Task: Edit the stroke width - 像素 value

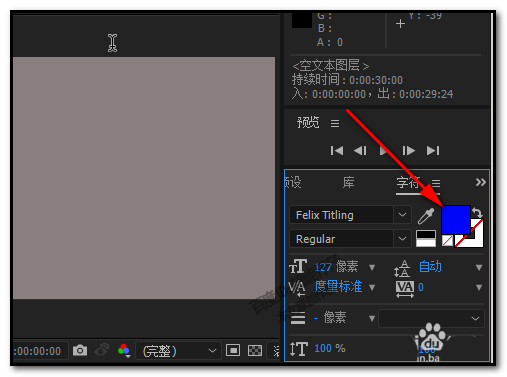Action: pyautogui.click(x=330, y=318)
